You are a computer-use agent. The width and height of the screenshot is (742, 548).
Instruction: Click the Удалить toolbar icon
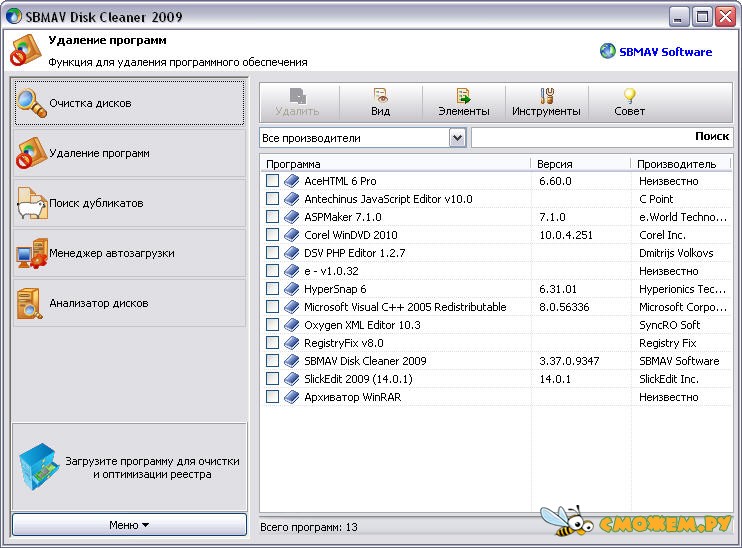click(298, 96)
